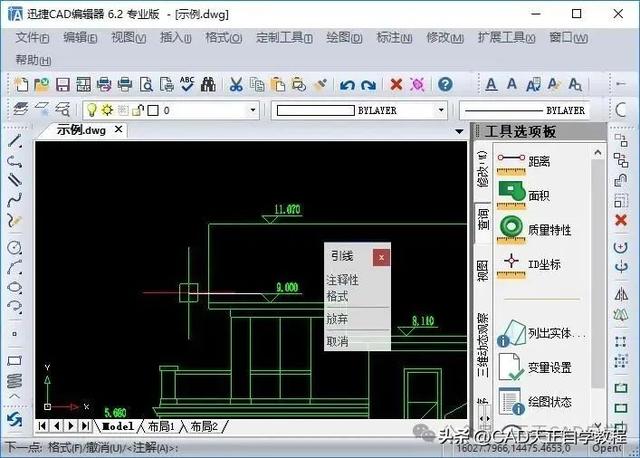Close the 引线 popup with red X
640x458 pixels.
(x=381, y=257)
